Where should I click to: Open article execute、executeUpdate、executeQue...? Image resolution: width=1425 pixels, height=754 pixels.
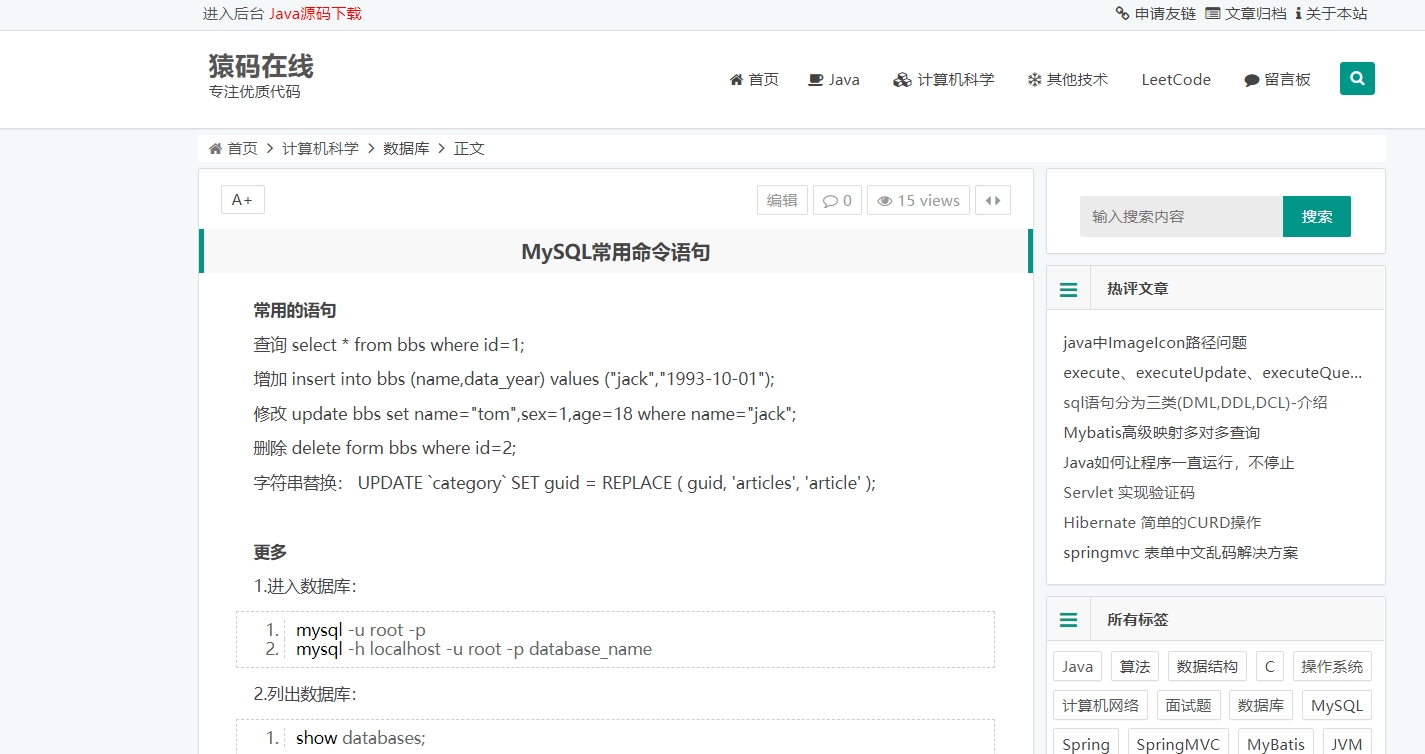[x=1213, y=373]
